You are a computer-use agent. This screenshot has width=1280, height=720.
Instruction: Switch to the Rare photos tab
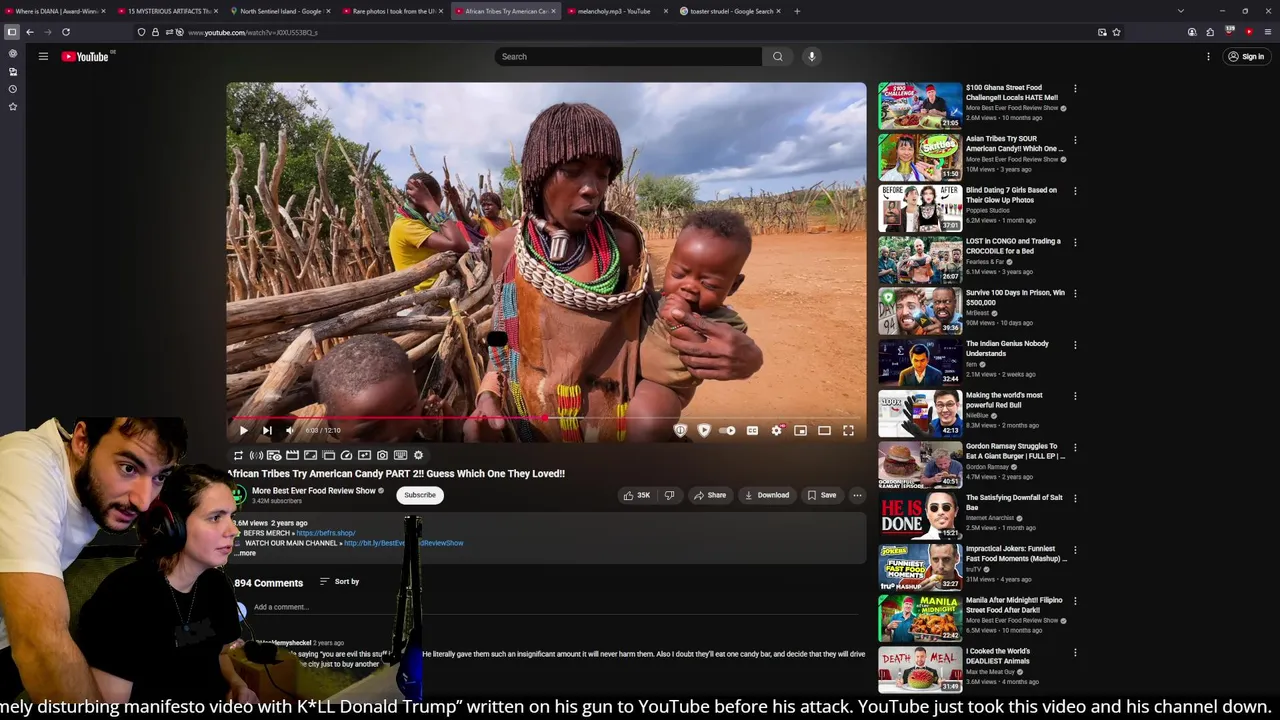[394, 11]
